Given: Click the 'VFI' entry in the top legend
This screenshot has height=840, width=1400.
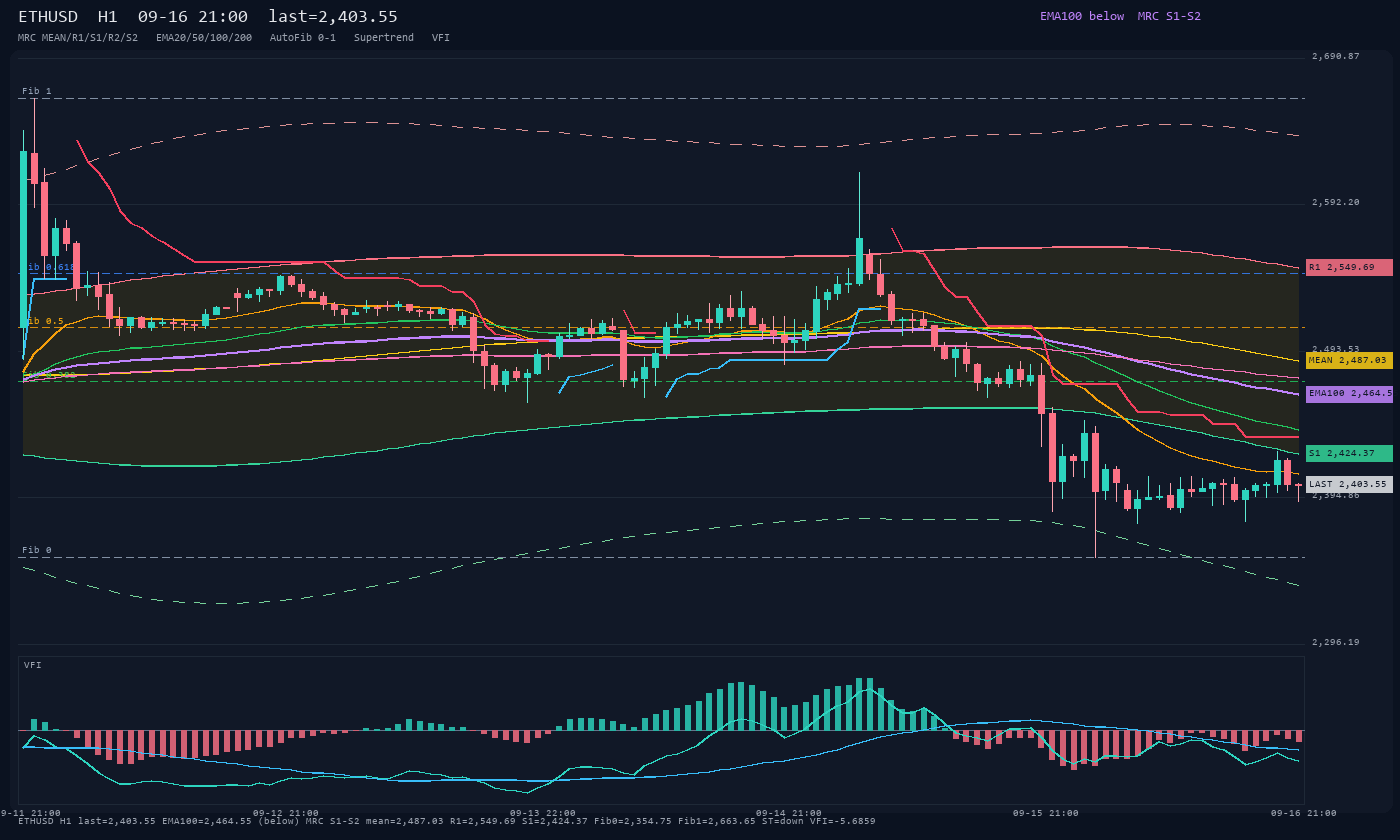Looking at the screenshot, I should pyautogui.click(x=441, y=38).
